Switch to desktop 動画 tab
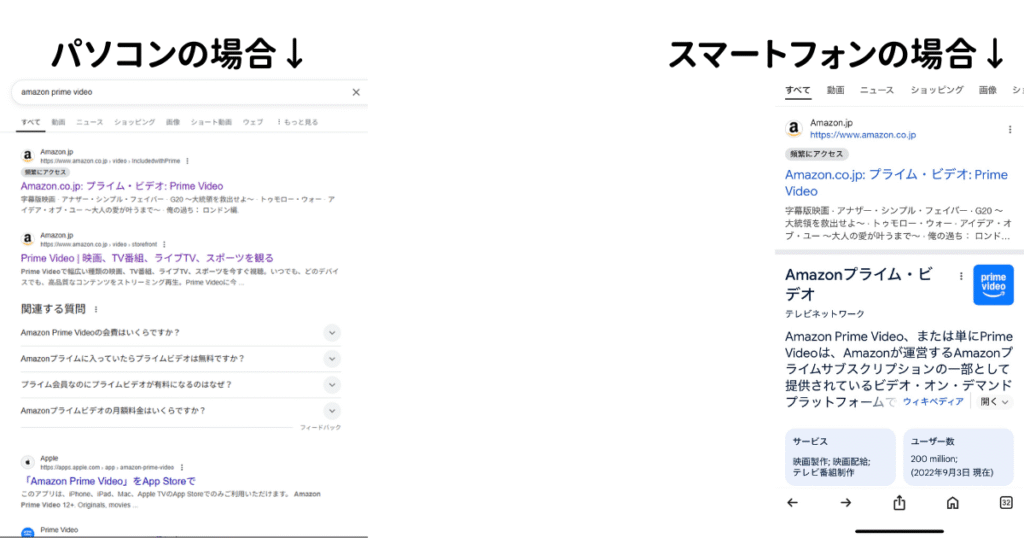 click(x=58, y=122)
